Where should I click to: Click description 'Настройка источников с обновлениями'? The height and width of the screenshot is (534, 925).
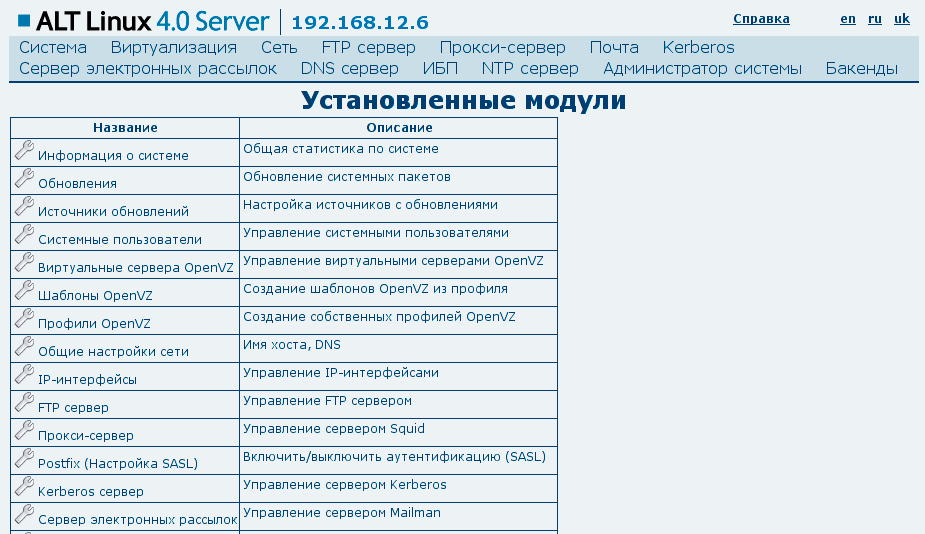click(x=370, y=205)
